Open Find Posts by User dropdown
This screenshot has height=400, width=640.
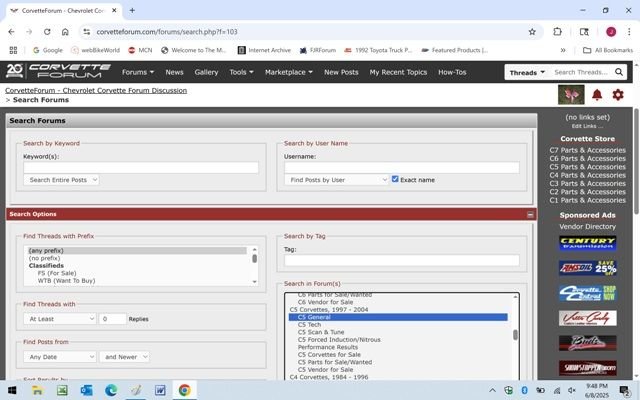click(x=336, y=180)
